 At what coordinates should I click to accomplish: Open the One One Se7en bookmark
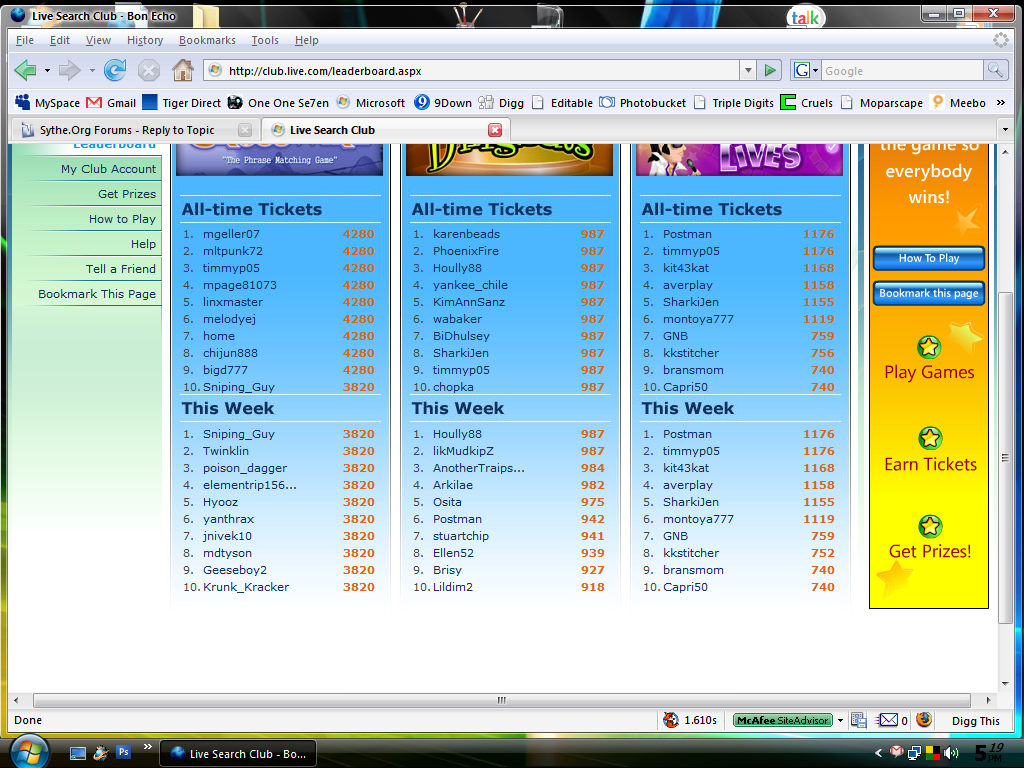[x=278, y=103]
